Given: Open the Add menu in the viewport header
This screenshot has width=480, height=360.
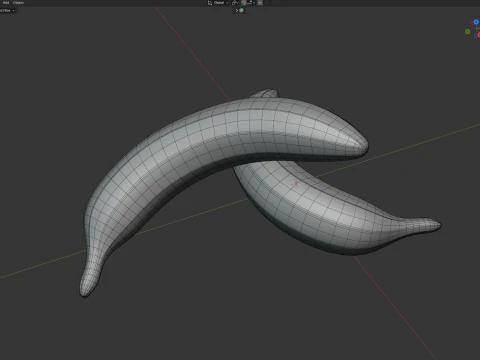Looking at the screenshot, I should pyautogui.click(x=6, y=3).
